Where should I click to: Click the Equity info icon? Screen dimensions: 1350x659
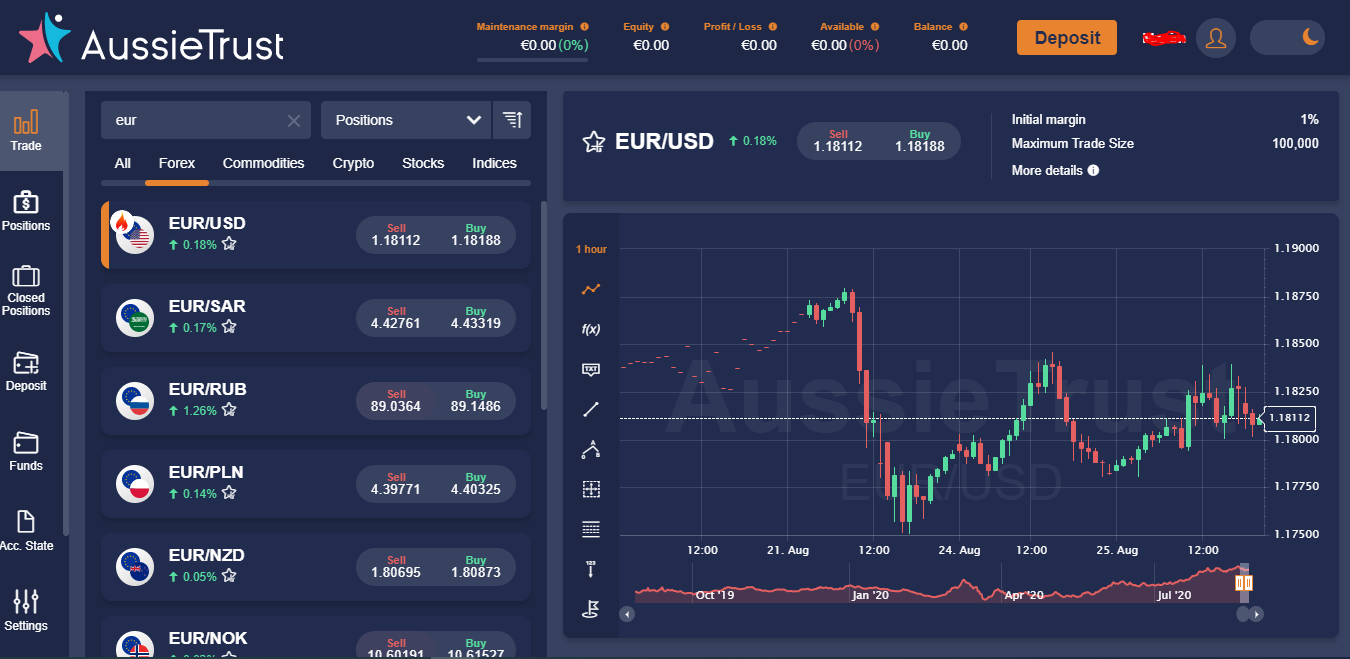[x=665, y=27]
